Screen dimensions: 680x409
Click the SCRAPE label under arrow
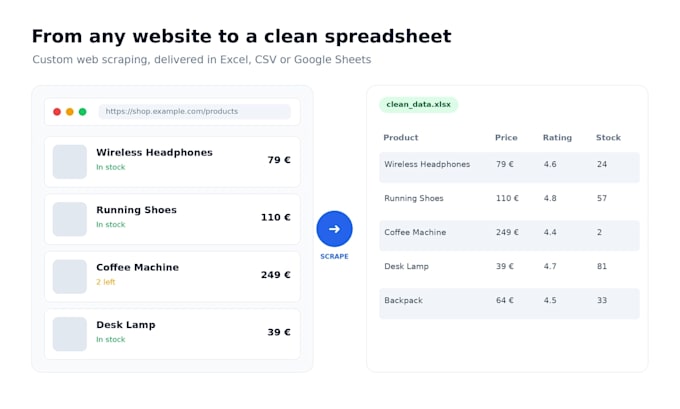(334, 256)
